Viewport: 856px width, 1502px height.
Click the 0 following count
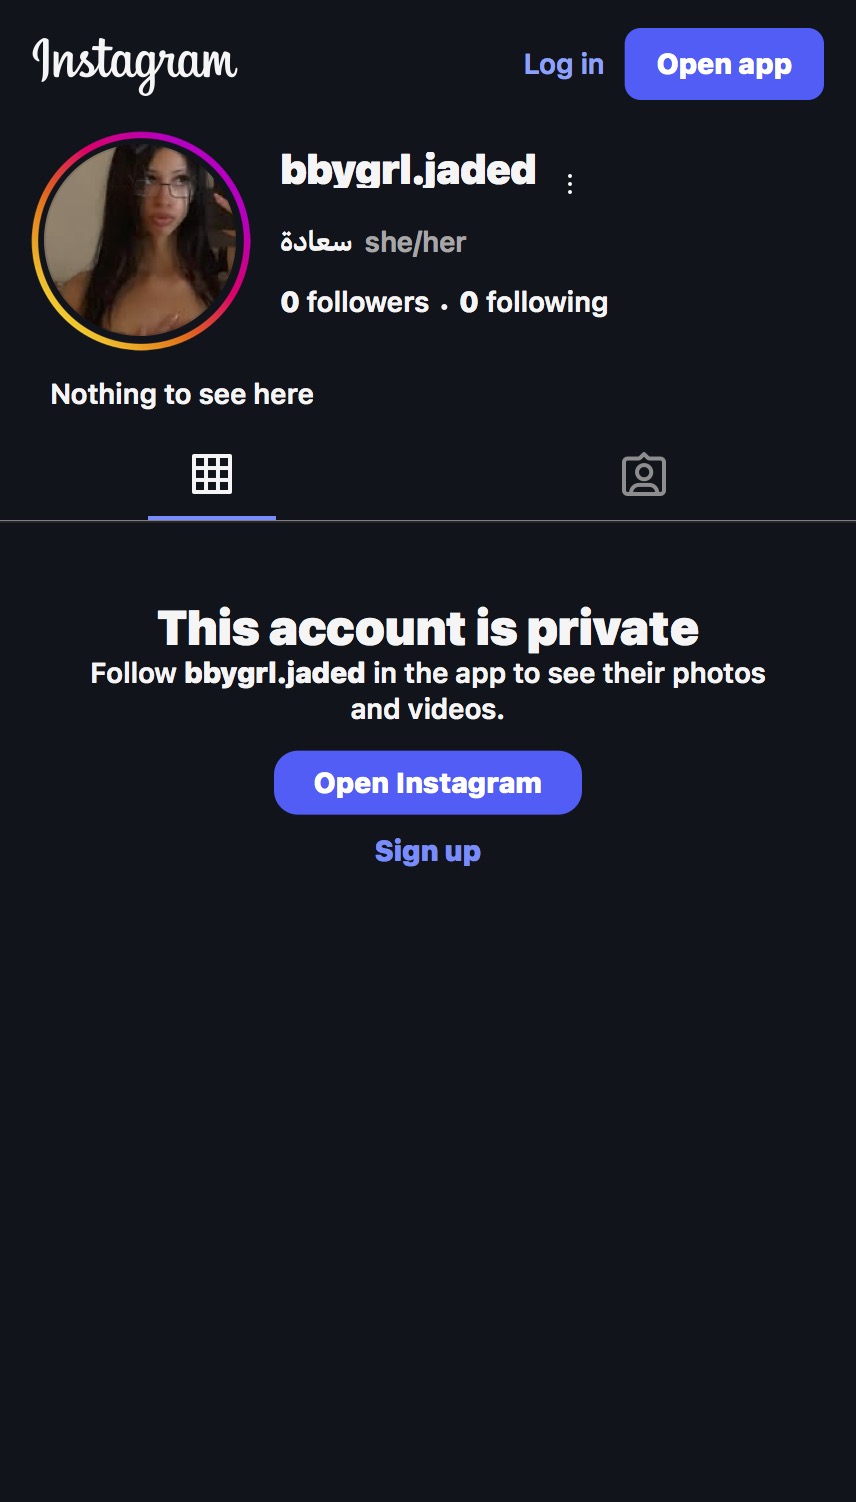534,302
